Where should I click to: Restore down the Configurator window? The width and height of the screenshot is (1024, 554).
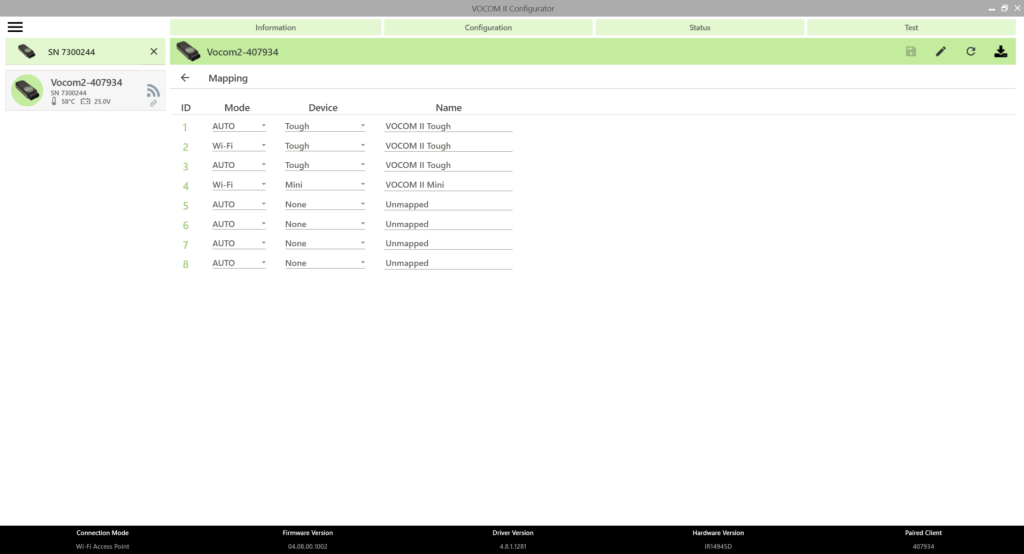click(1004, 8)
